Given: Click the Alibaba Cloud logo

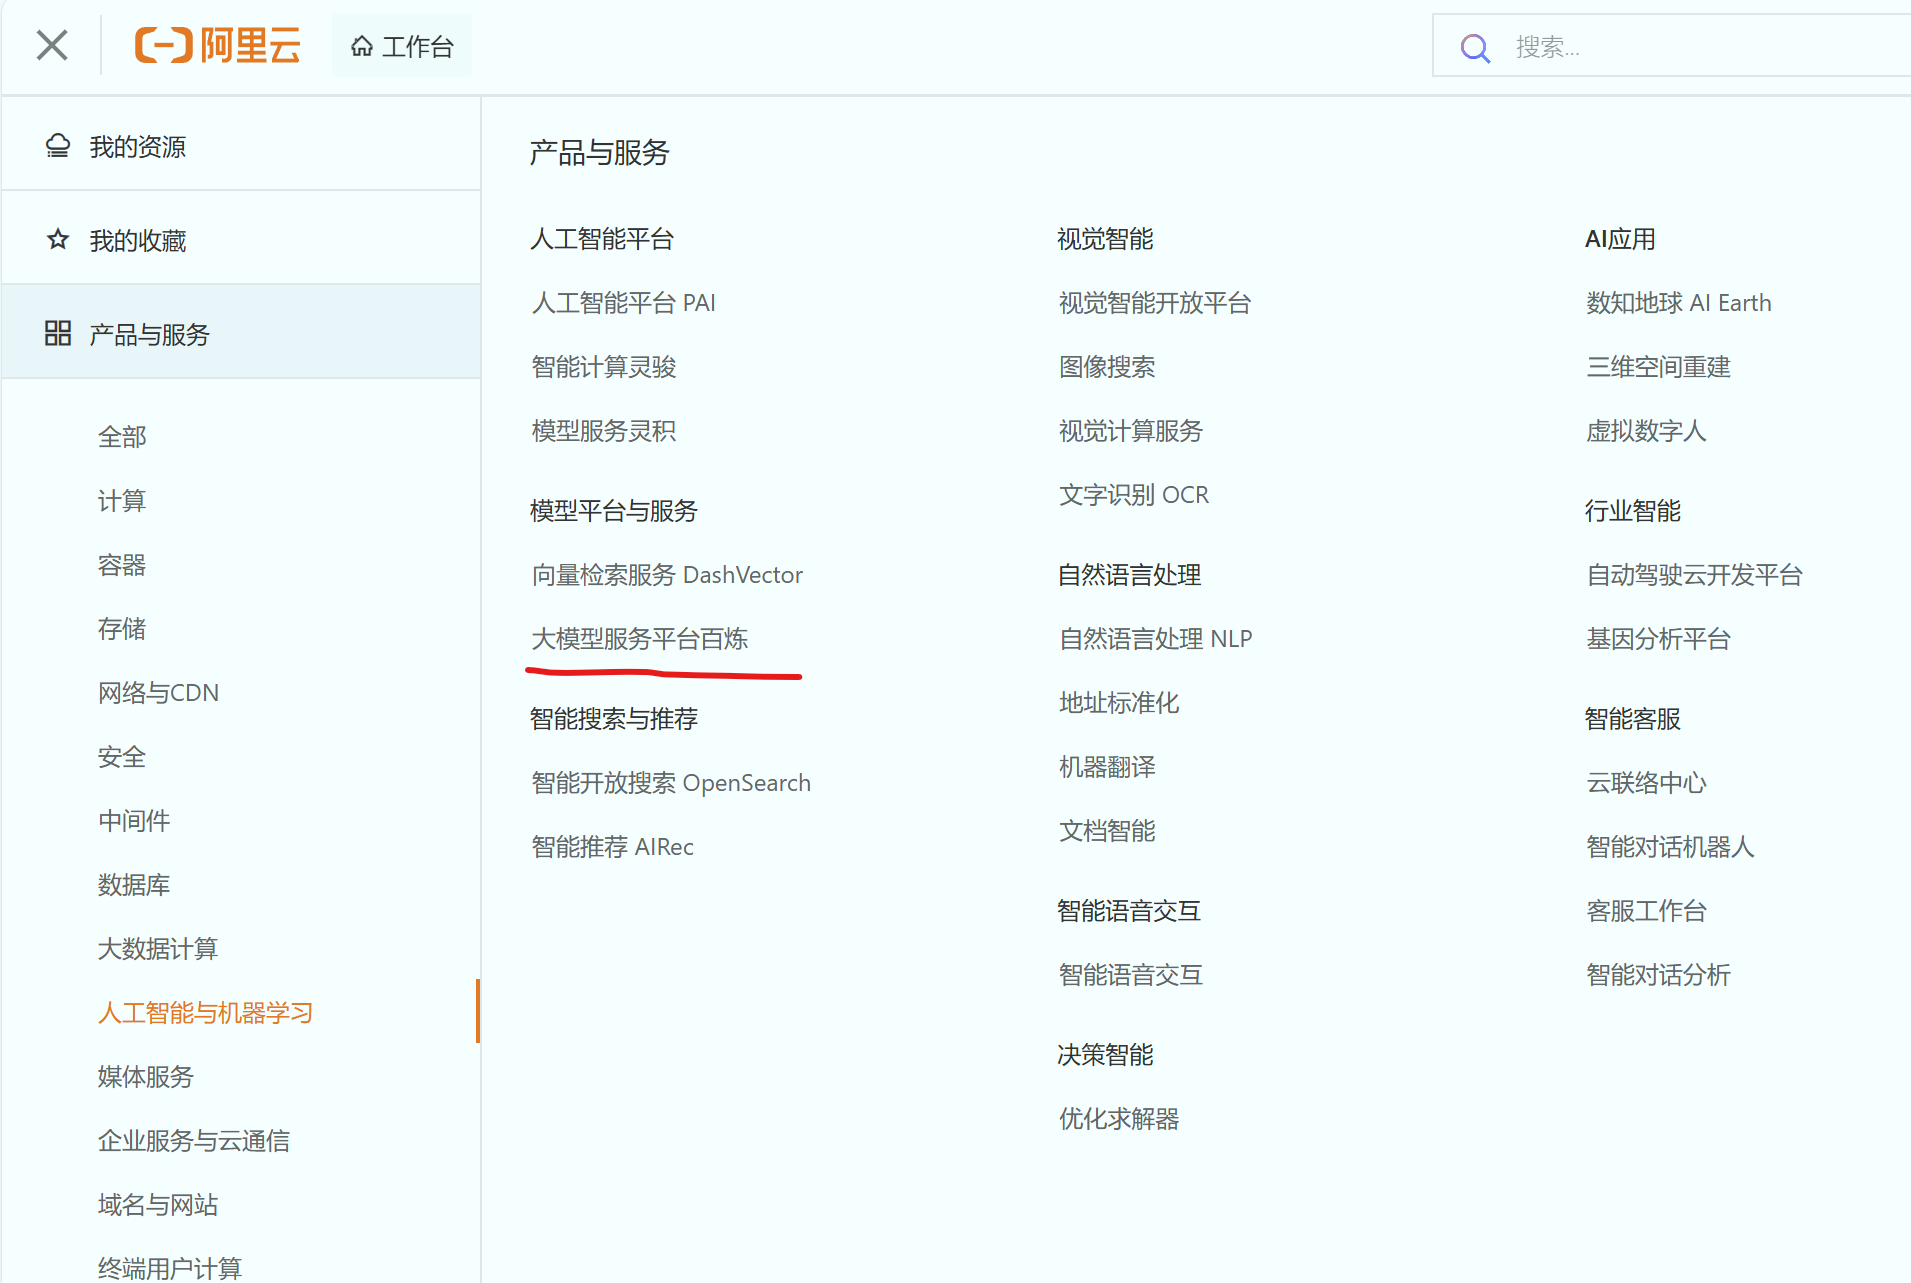Looking at the screenshot, I should pyautogui.click(x=218, y=46).
